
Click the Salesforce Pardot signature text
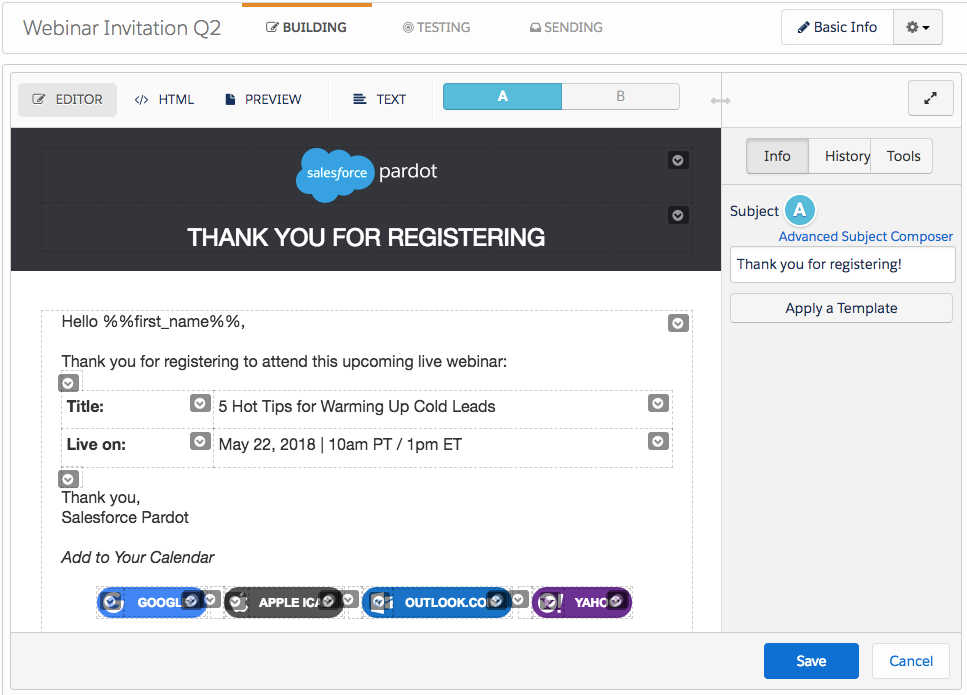coord(125,517)
